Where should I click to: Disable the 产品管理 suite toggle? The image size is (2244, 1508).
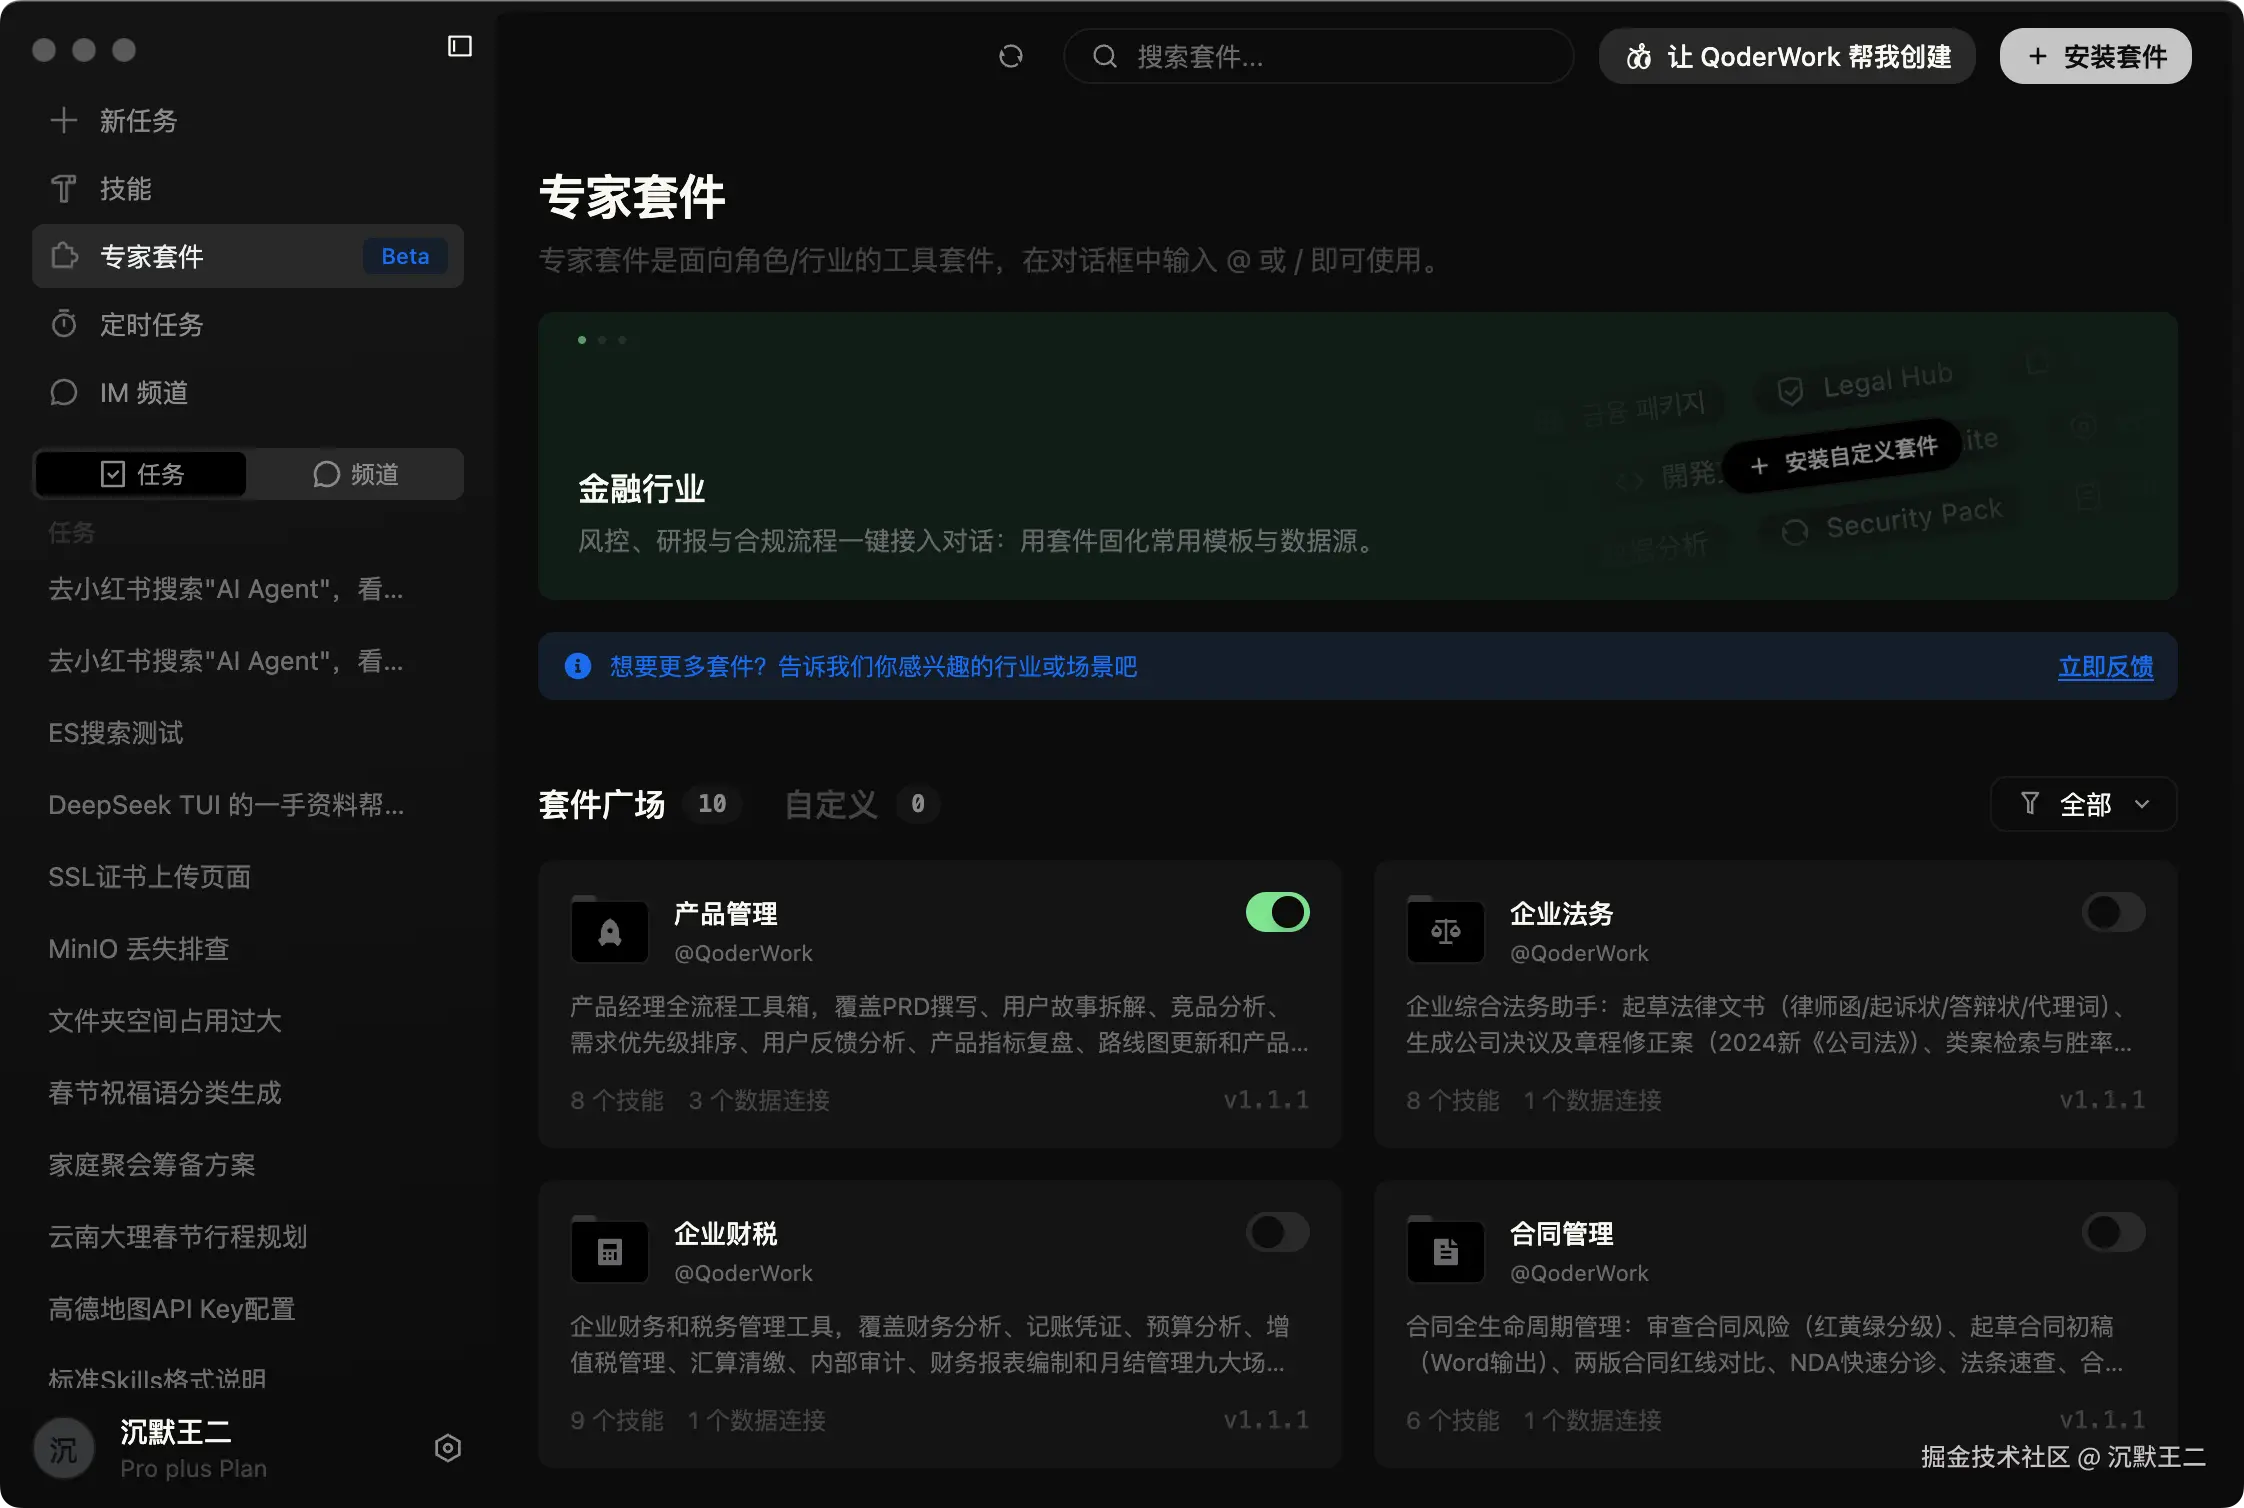[x=1278, y=912]
